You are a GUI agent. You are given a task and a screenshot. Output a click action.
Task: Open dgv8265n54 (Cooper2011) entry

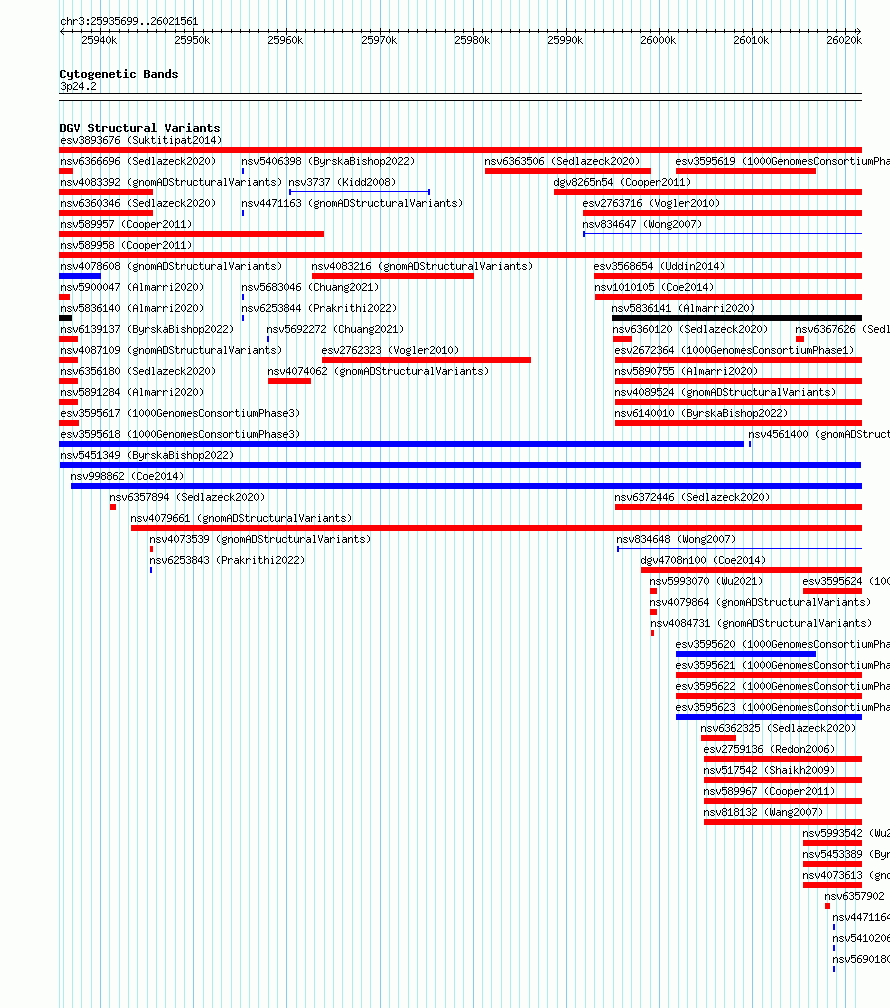[x=622, y=183]
